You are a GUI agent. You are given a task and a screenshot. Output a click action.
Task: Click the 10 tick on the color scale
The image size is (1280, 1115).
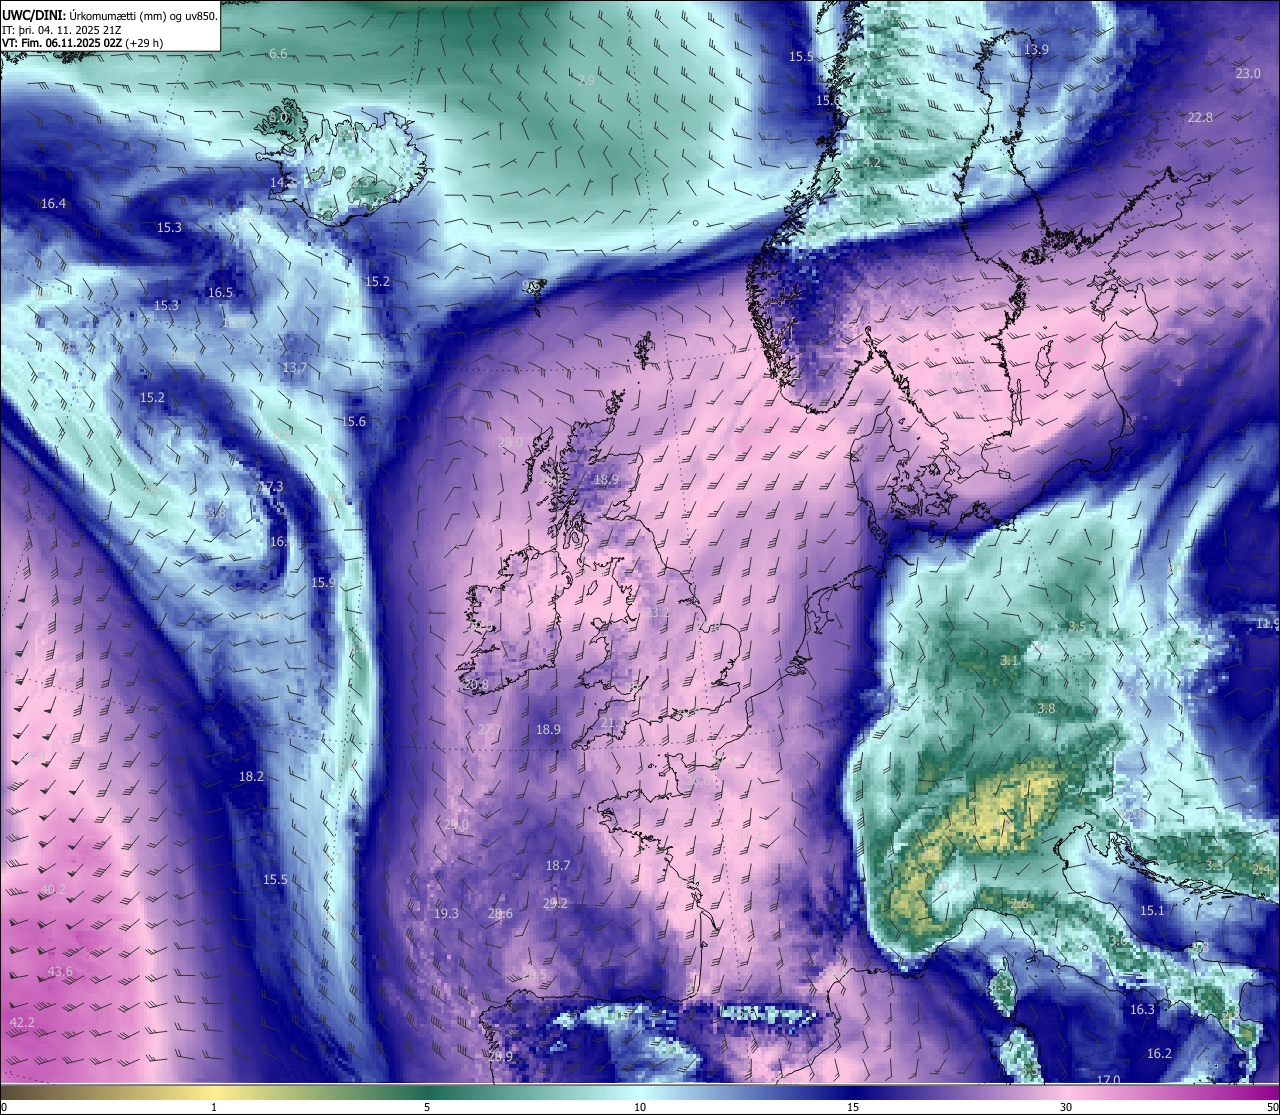tap(640, 1107)
